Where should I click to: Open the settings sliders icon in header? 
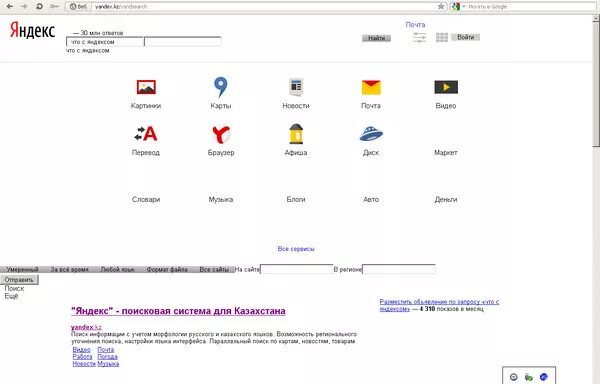(x=419, y=37)
